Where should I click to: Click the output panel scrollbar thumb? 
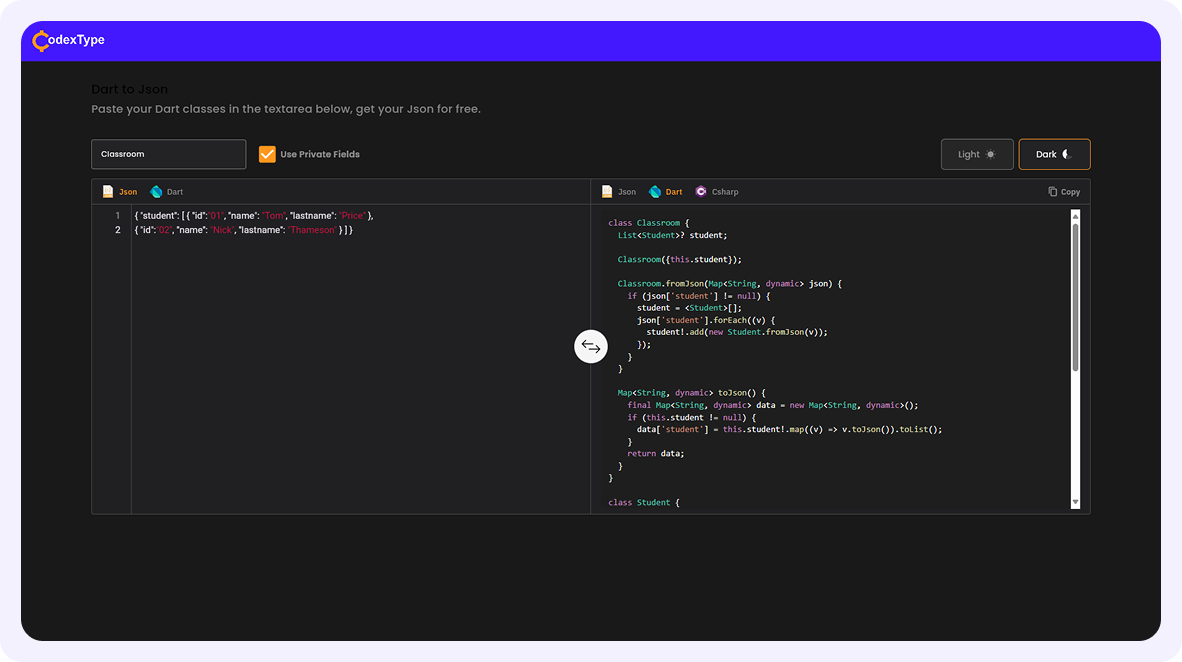1075,297
